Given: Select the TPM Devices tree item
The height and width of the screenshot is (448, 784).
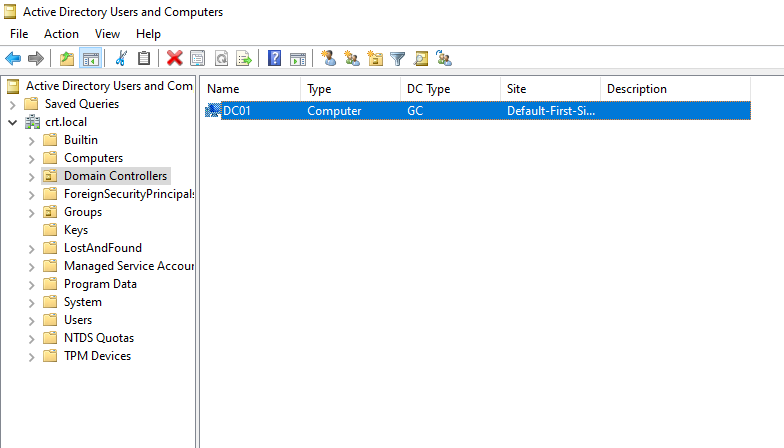Looking at the screenshot, I should point(97,356).
